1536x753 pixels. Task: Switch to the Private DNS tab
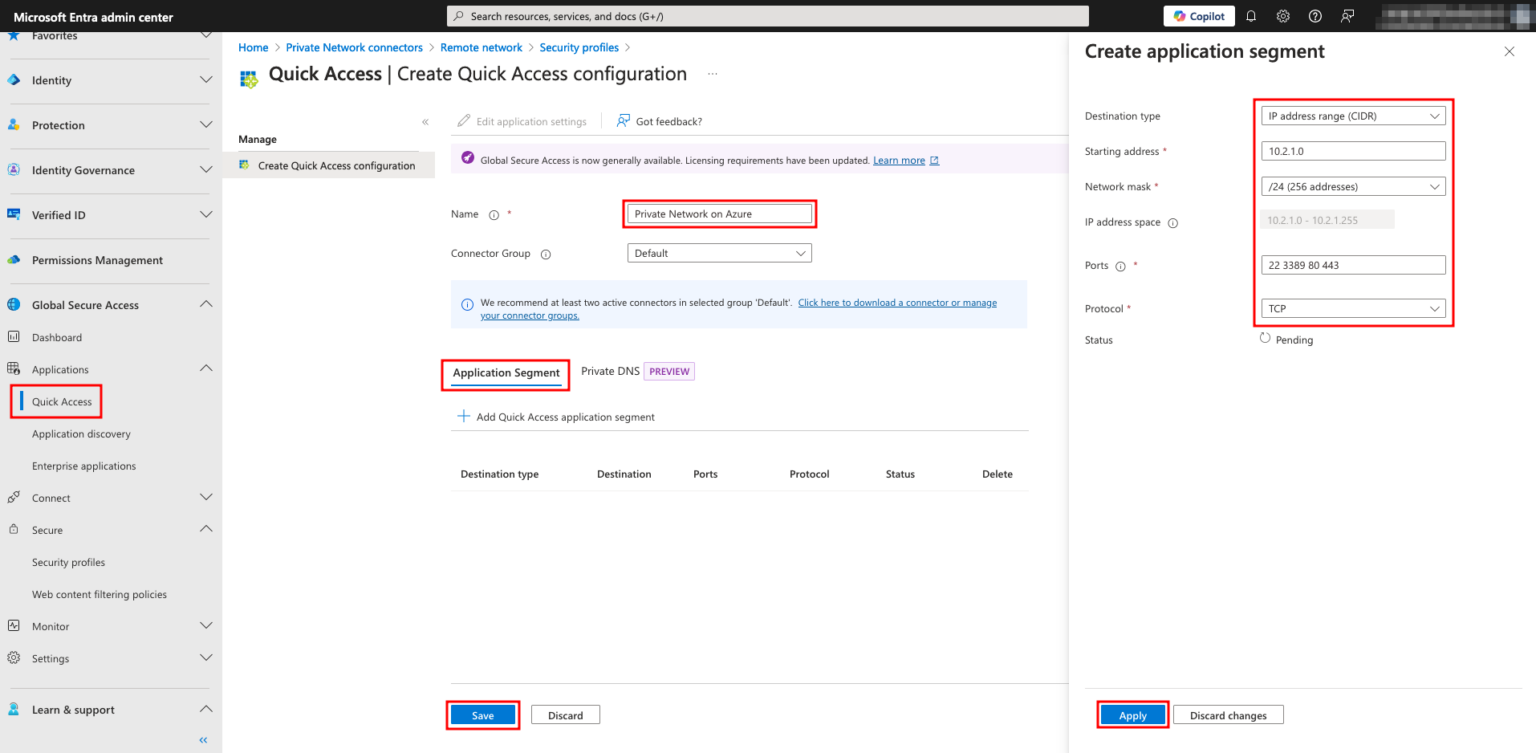click(x=610, y=371)
